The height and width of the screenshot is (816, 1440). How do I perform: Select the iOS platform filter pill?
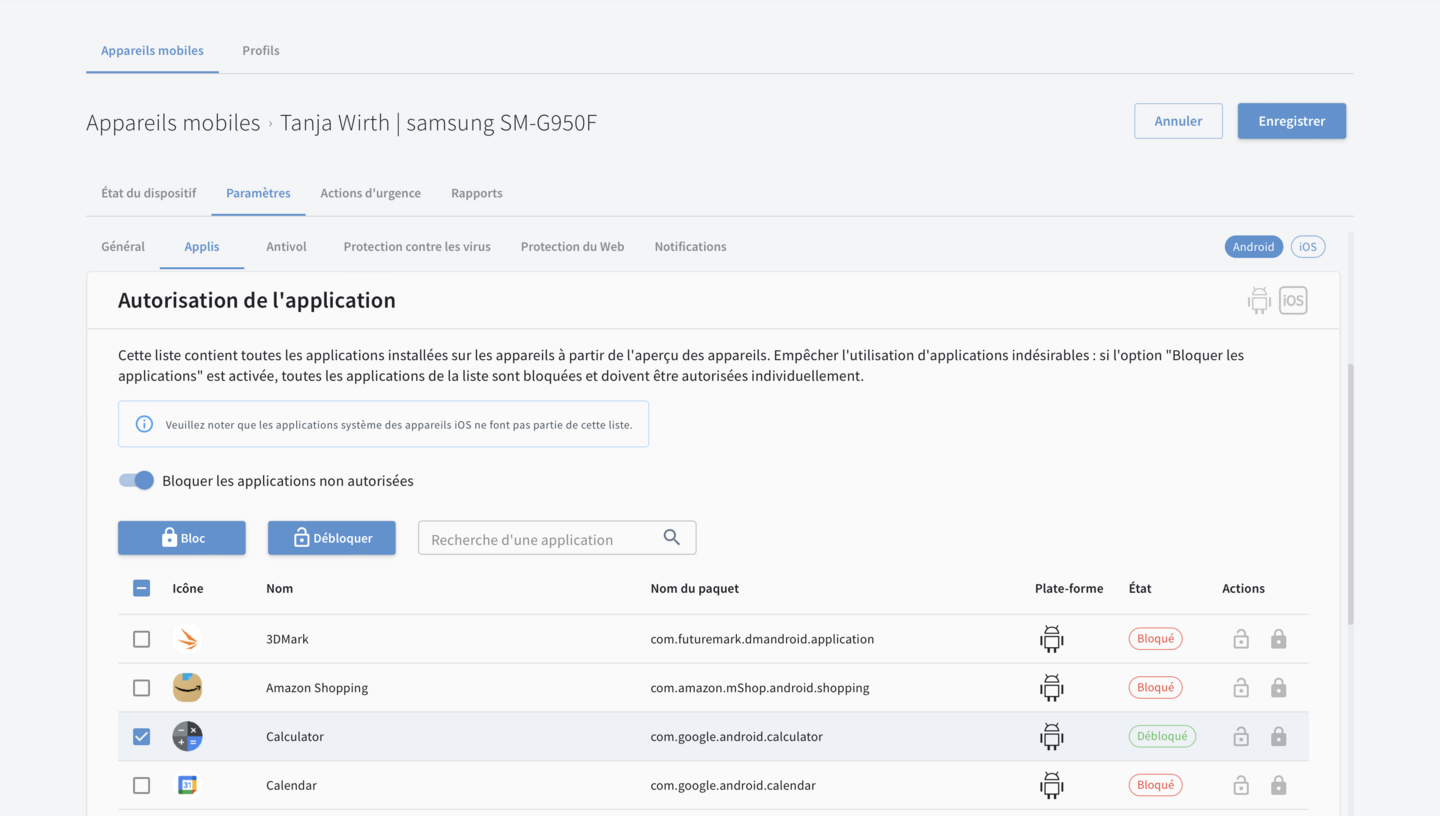pos(1307,247)
